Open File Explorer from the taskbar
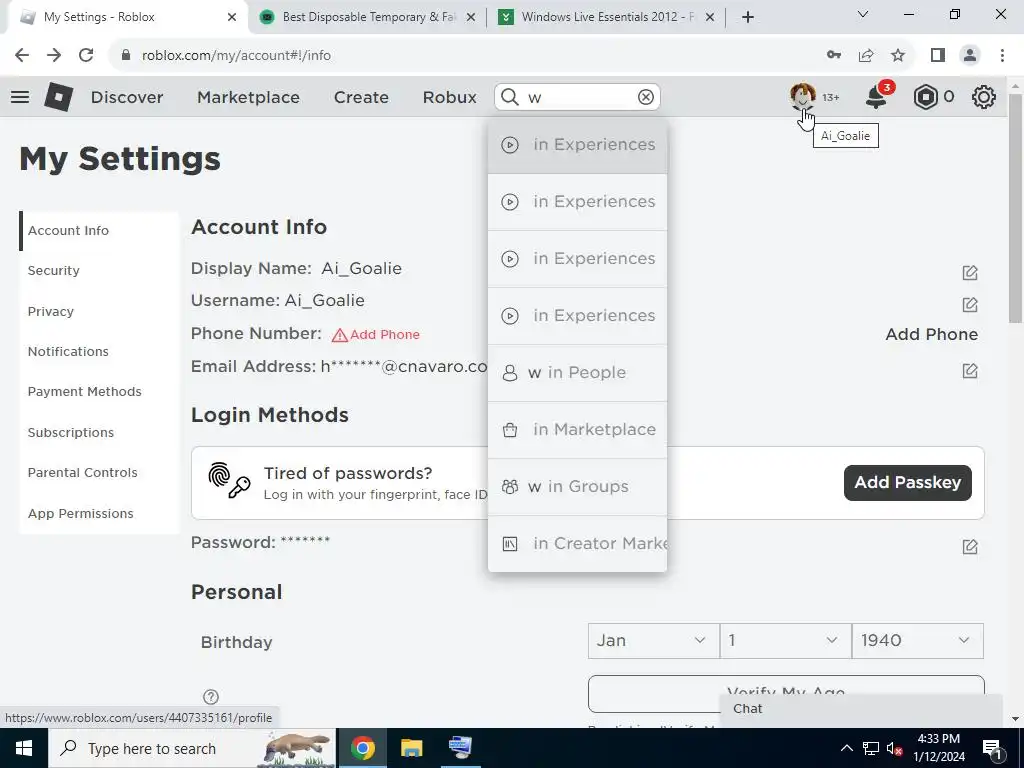 (411, 748)
